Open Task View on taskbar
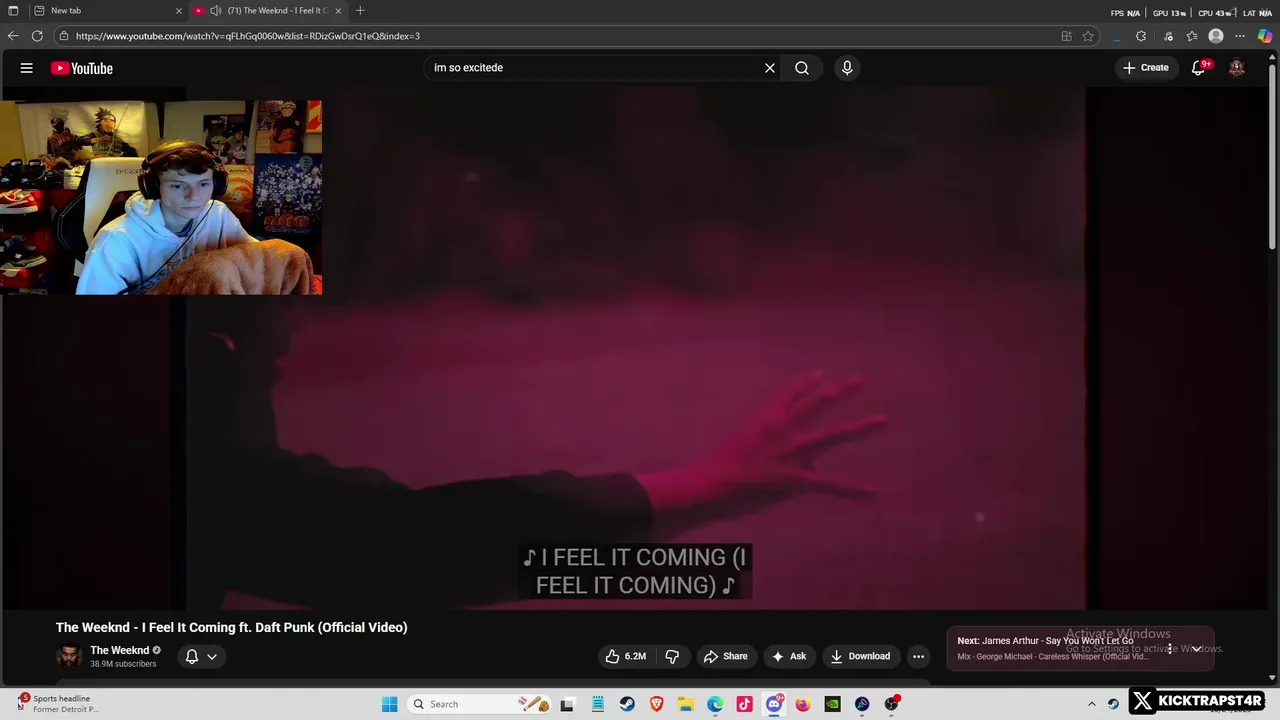This screenshot has height=720, width=1280. pyautogui.click(x=567, y=704)
